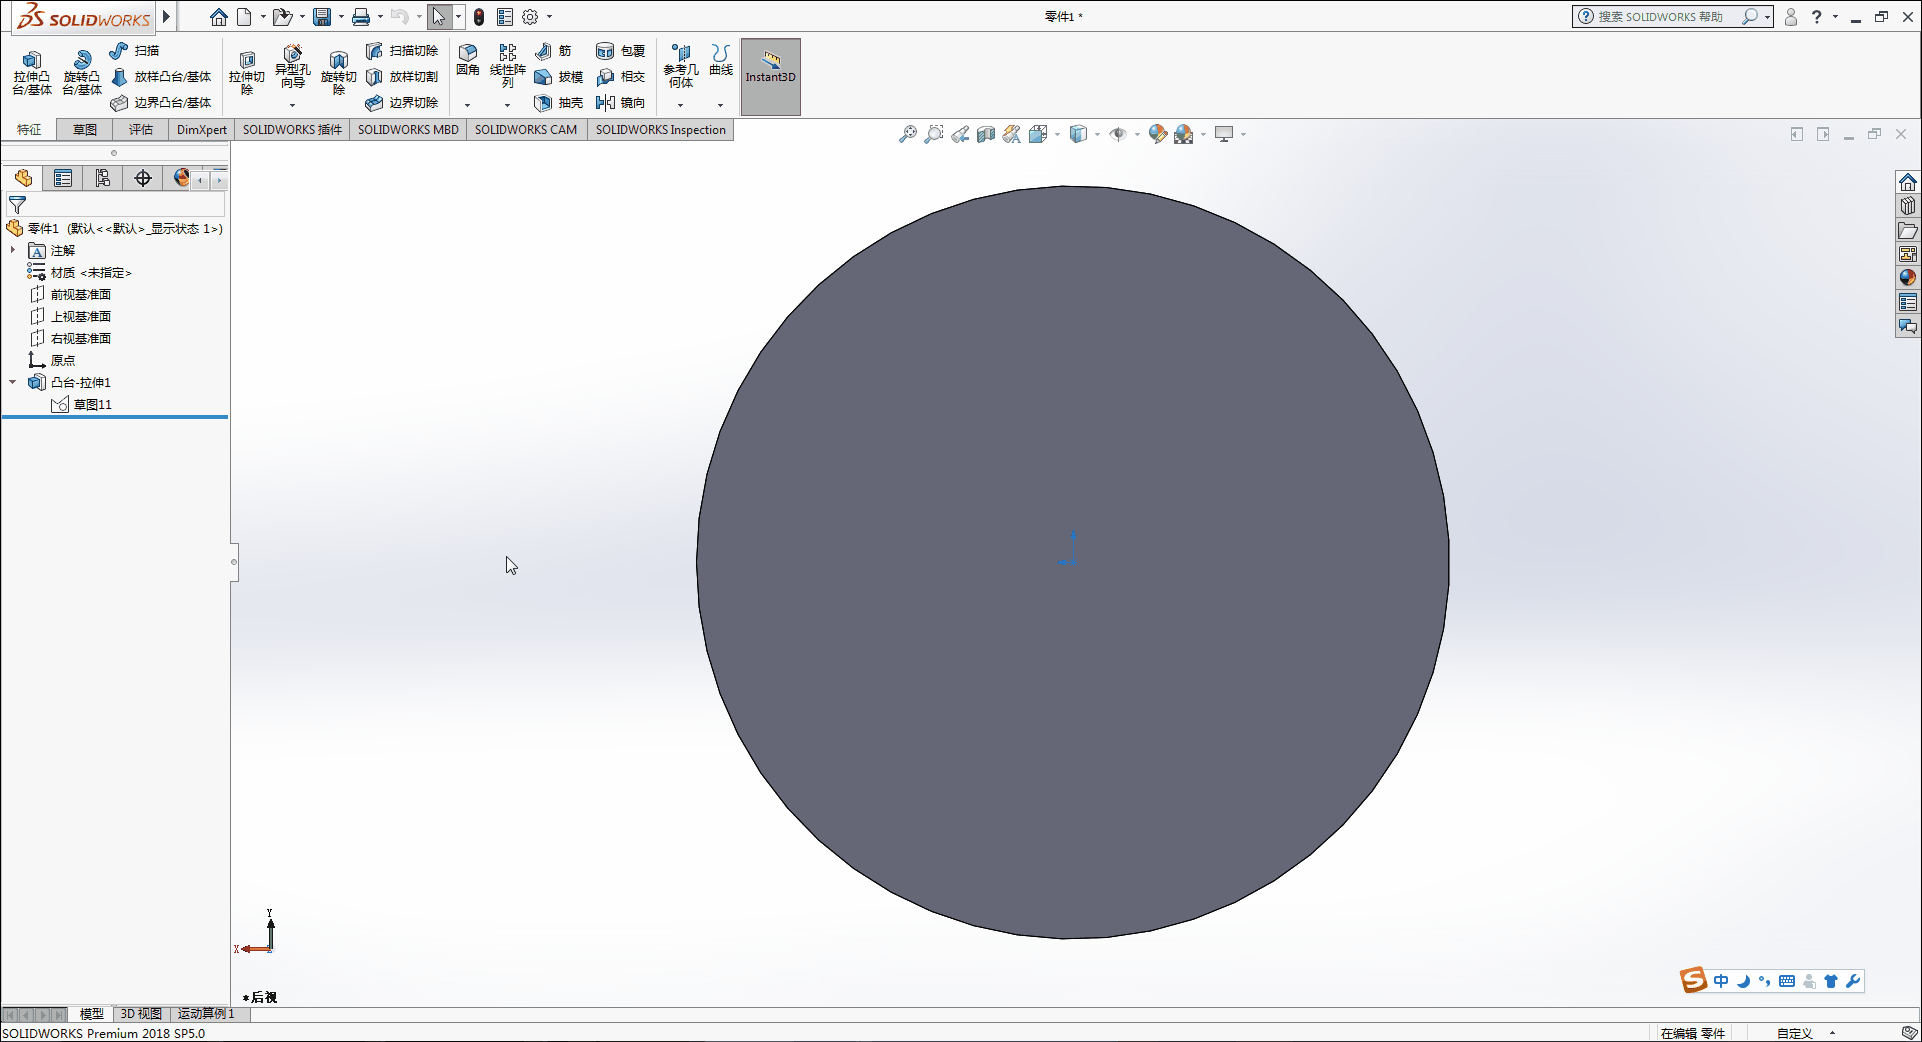
Task: Select the Revolved Cut tool (旋转切除)
Action: 339,73
